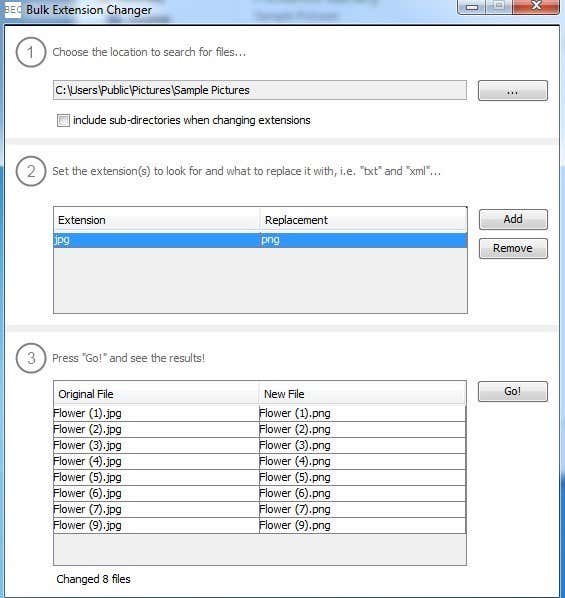Click the BEC app icon in title bar
The height and width of the screenshot is (598, 565).
[x=13, y=10]
